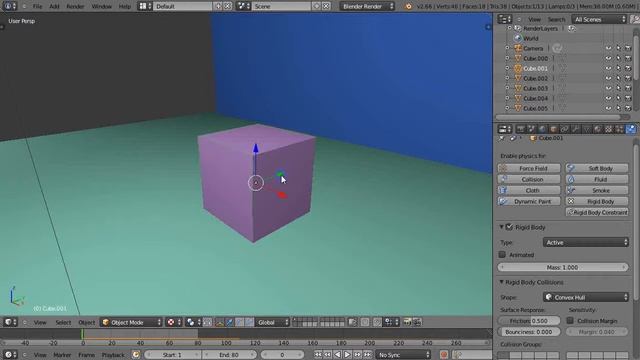Click the Friction value slider
Viewport: 640px width, 360px height.
(529, 321)
